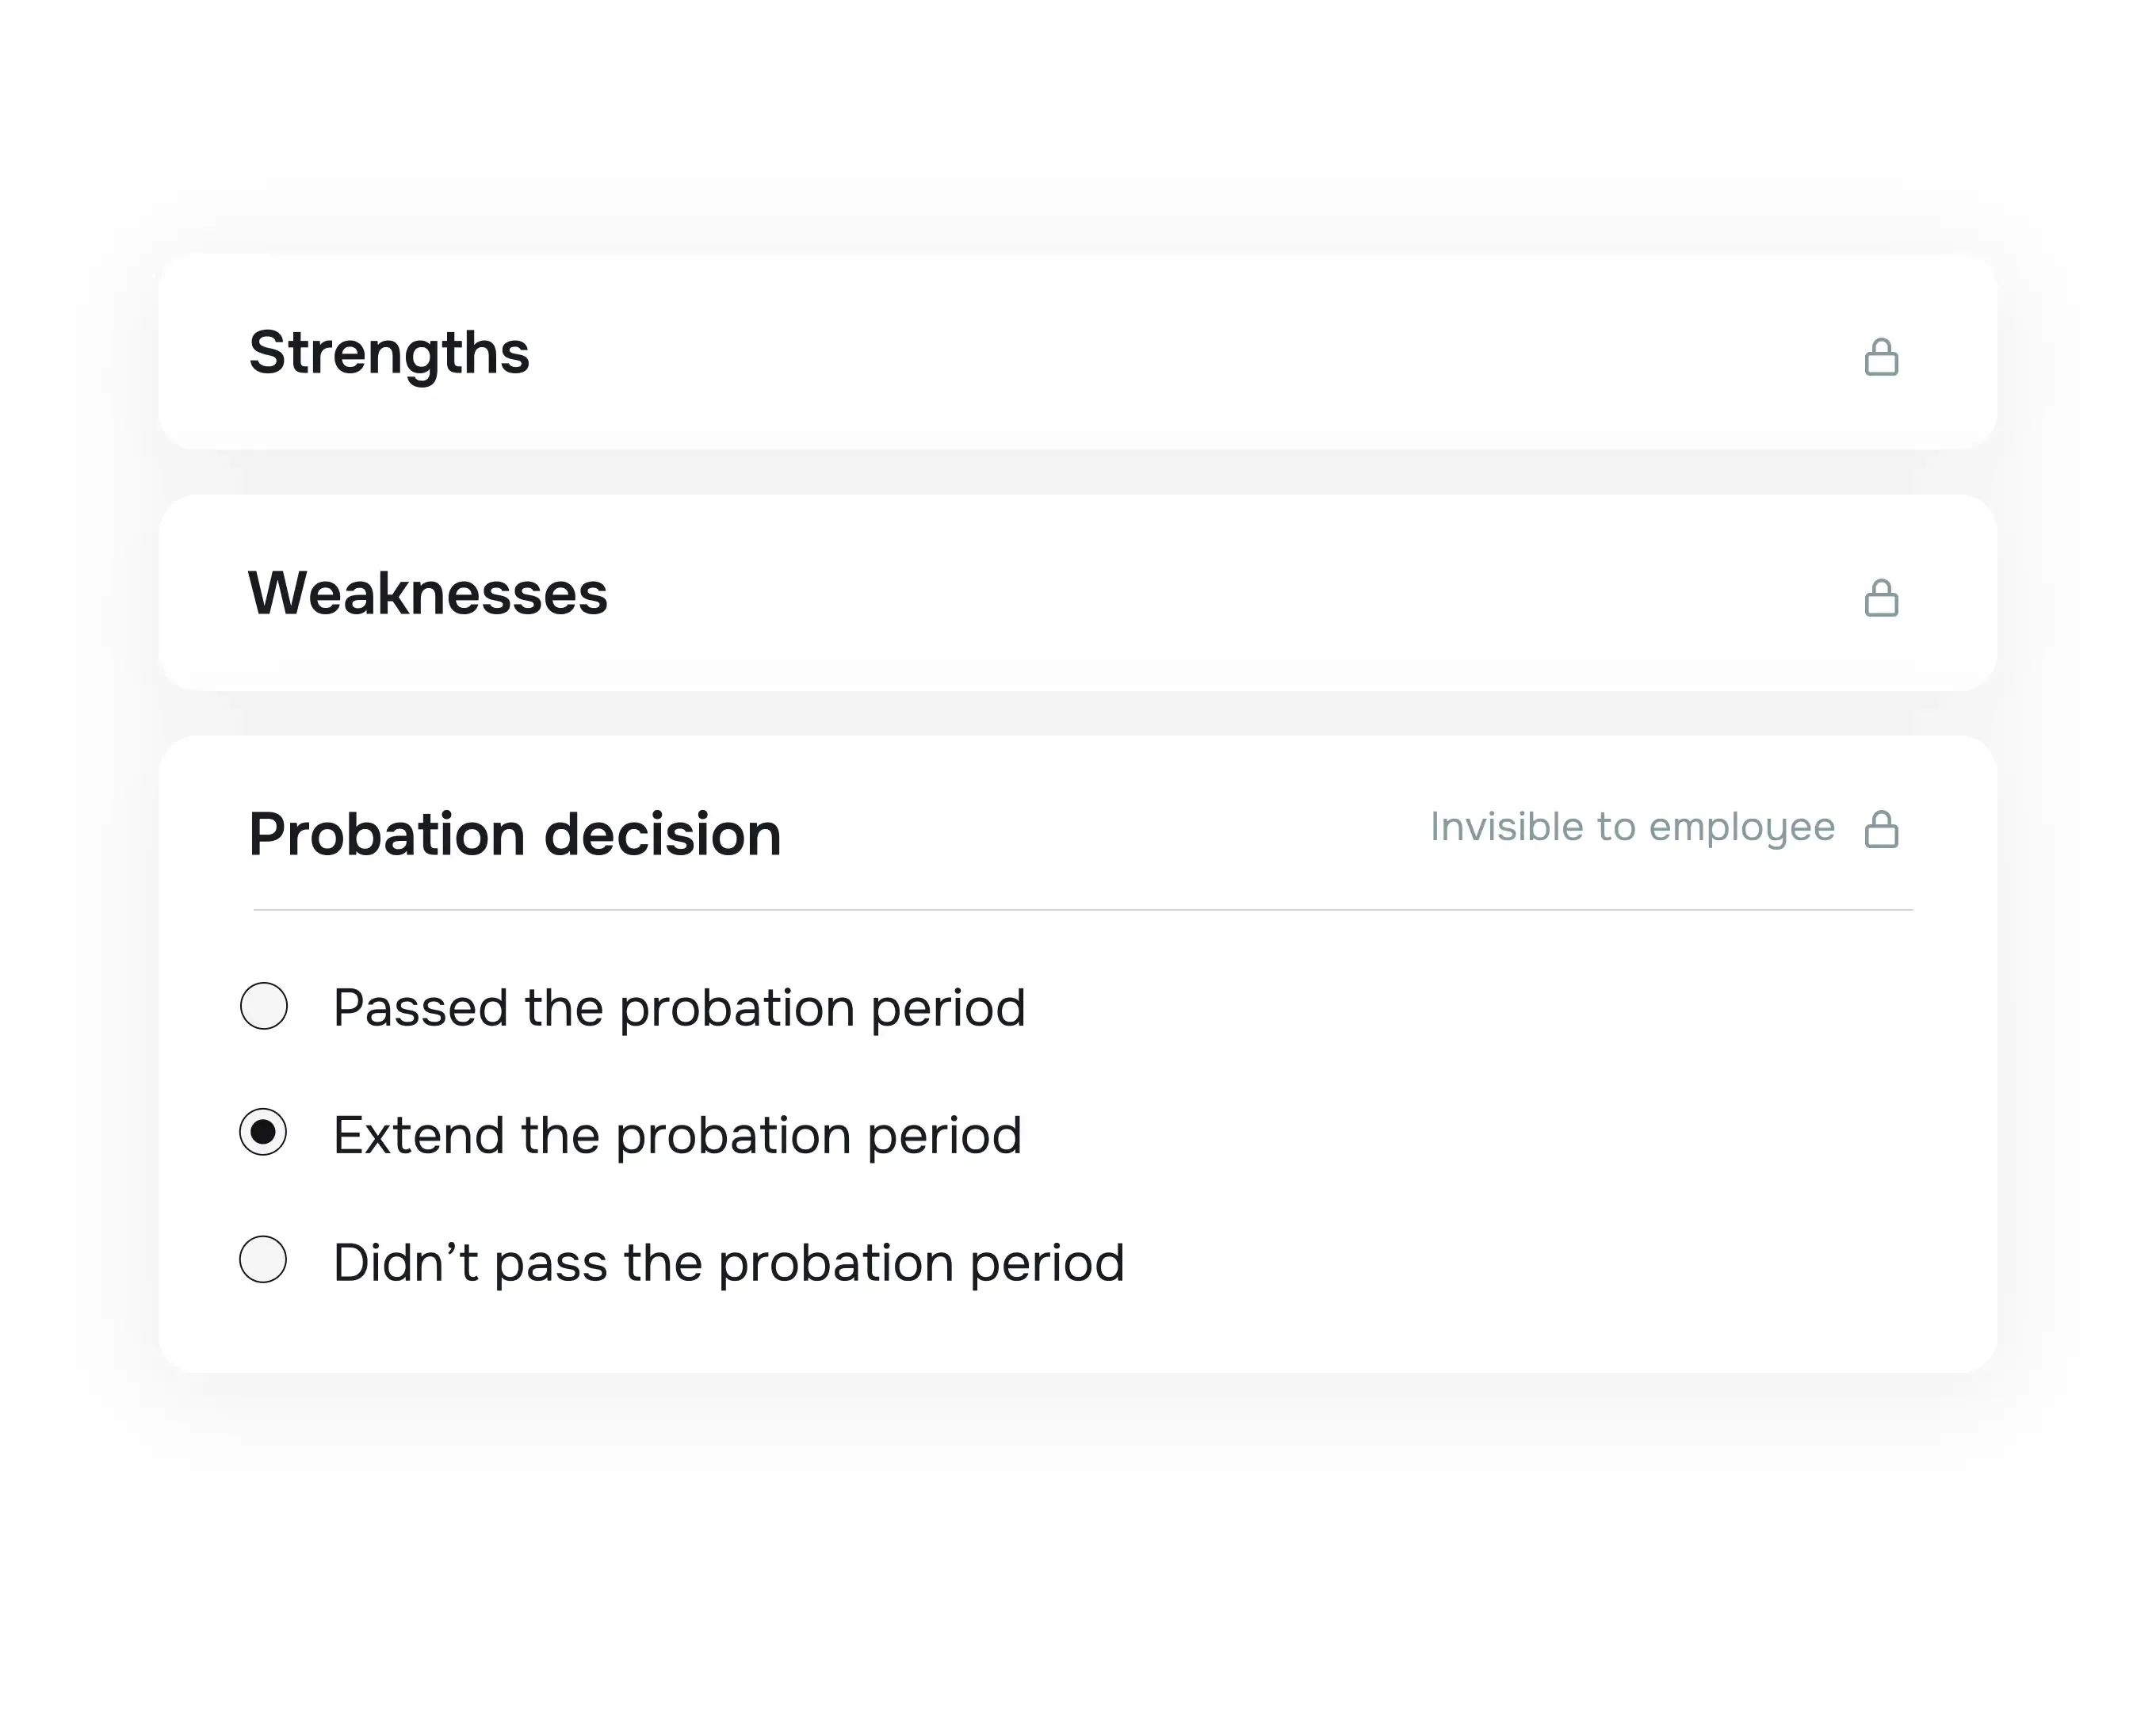
Task: Click the Probation decision title
Action: tap(516, 833)
